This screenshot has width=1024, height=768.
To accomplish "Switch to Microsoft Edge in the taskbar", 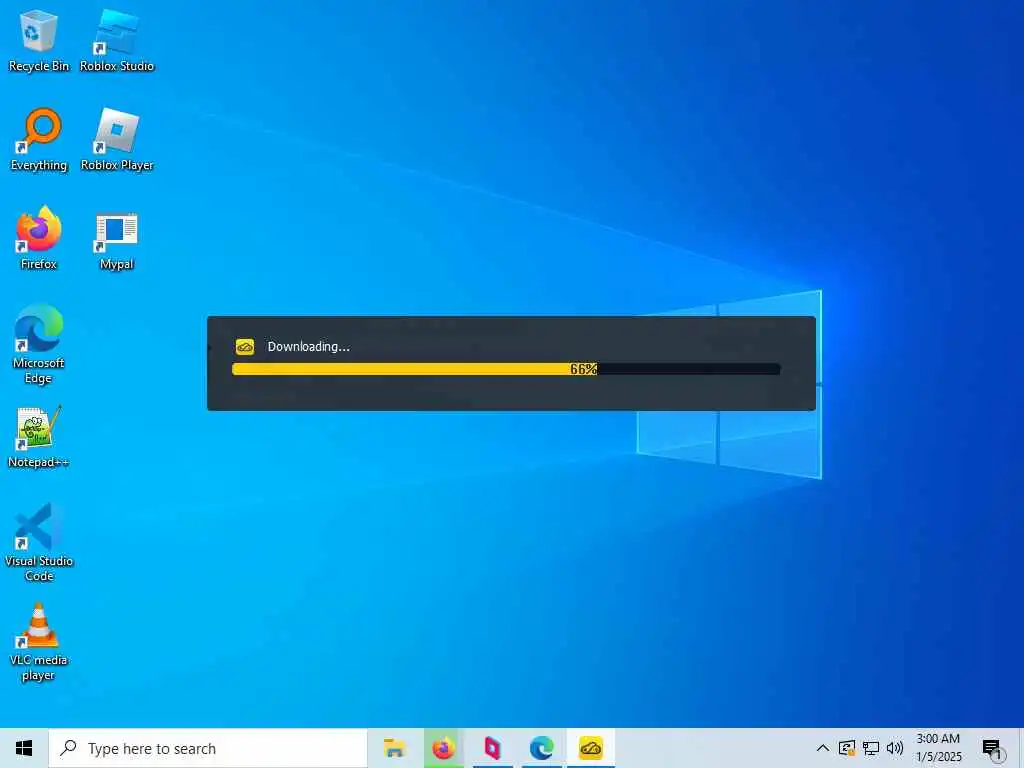I will (x=541, y=748).
